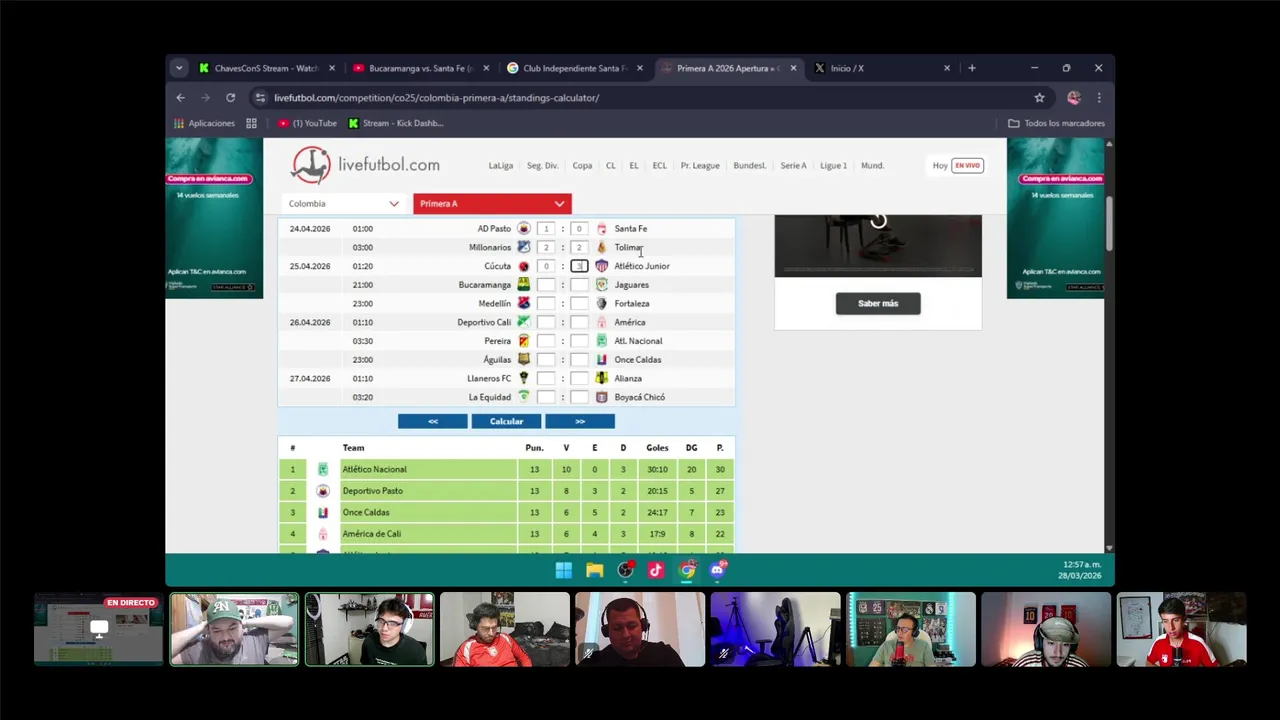Viewport: 1280px width, 720px height.
Task: Open the Primera A competition dropdown
Action: (x=492, y=204)
